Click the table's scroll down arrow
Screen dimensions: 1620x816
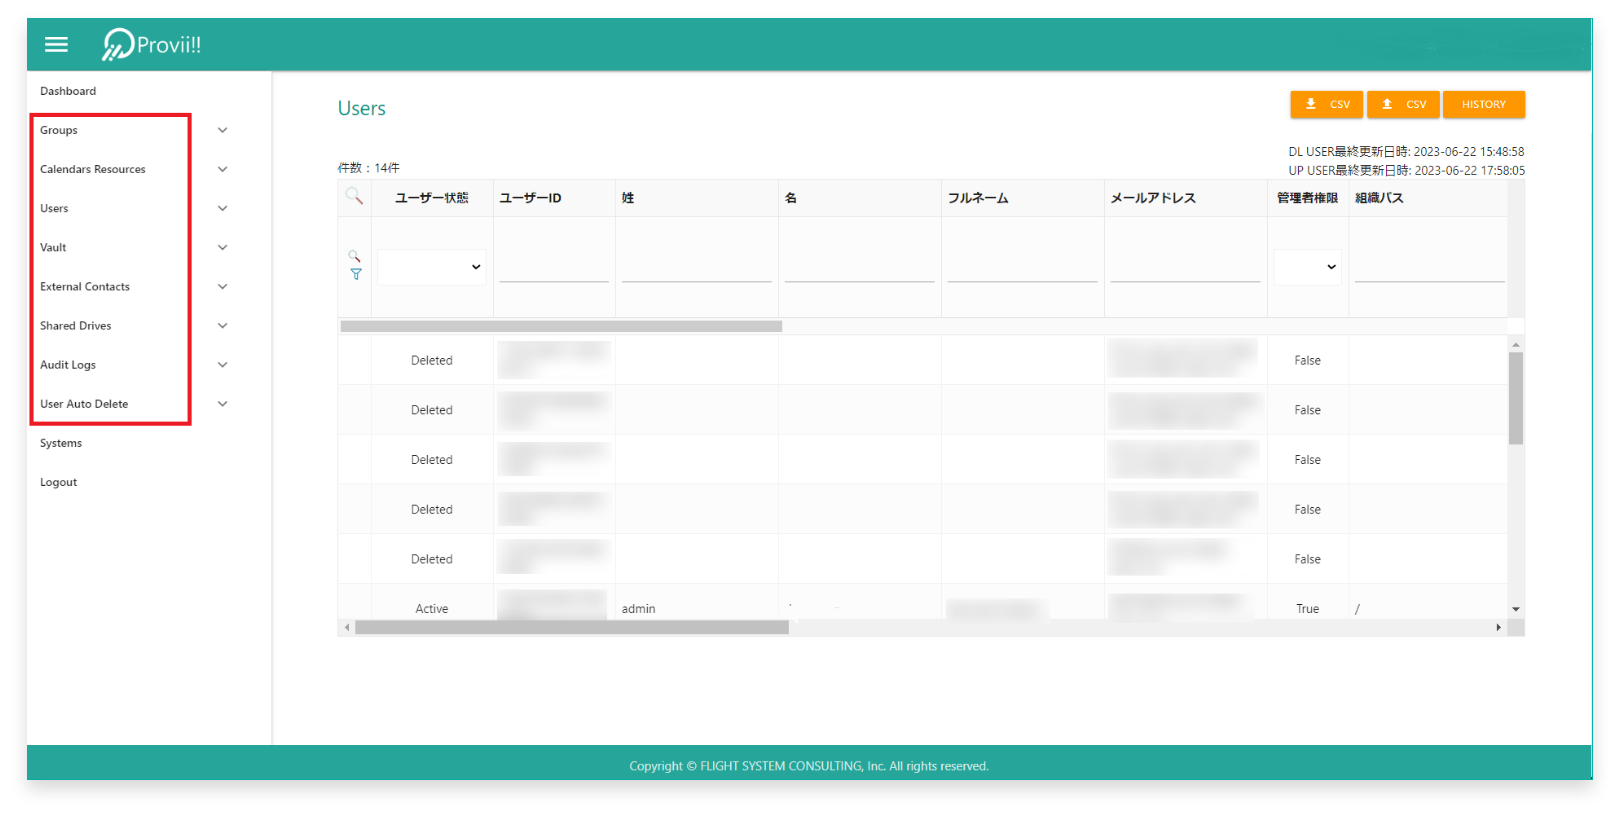pyautogui.click(x=1516, y=609)
